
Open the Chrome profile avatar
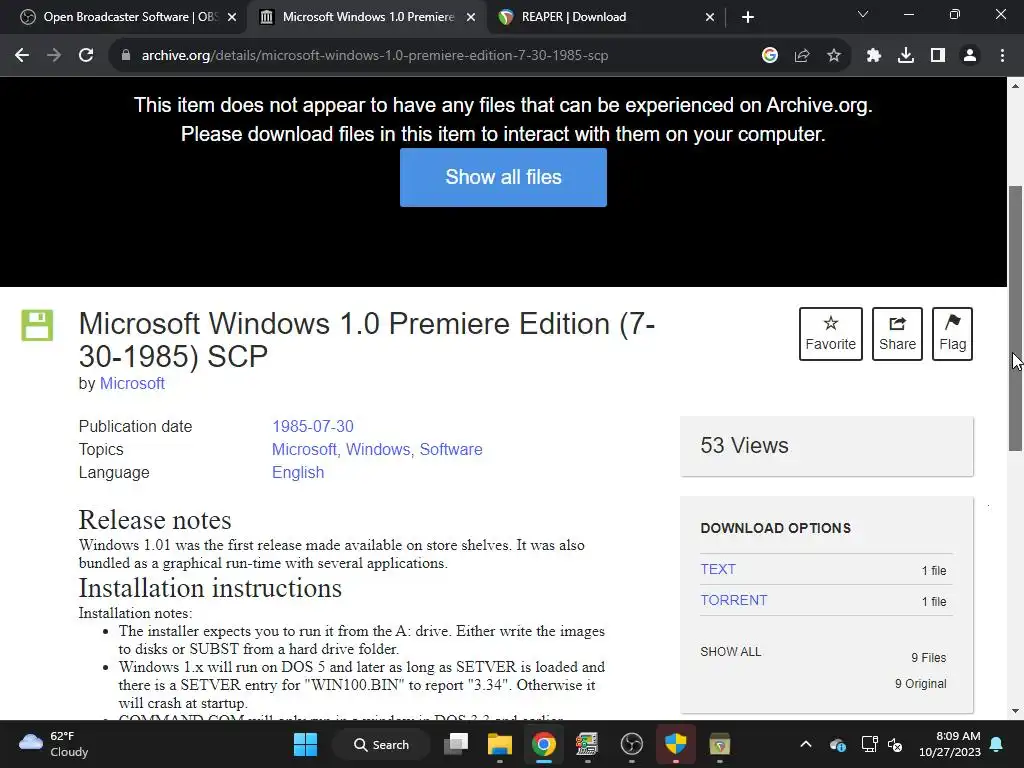coord(970,56)
